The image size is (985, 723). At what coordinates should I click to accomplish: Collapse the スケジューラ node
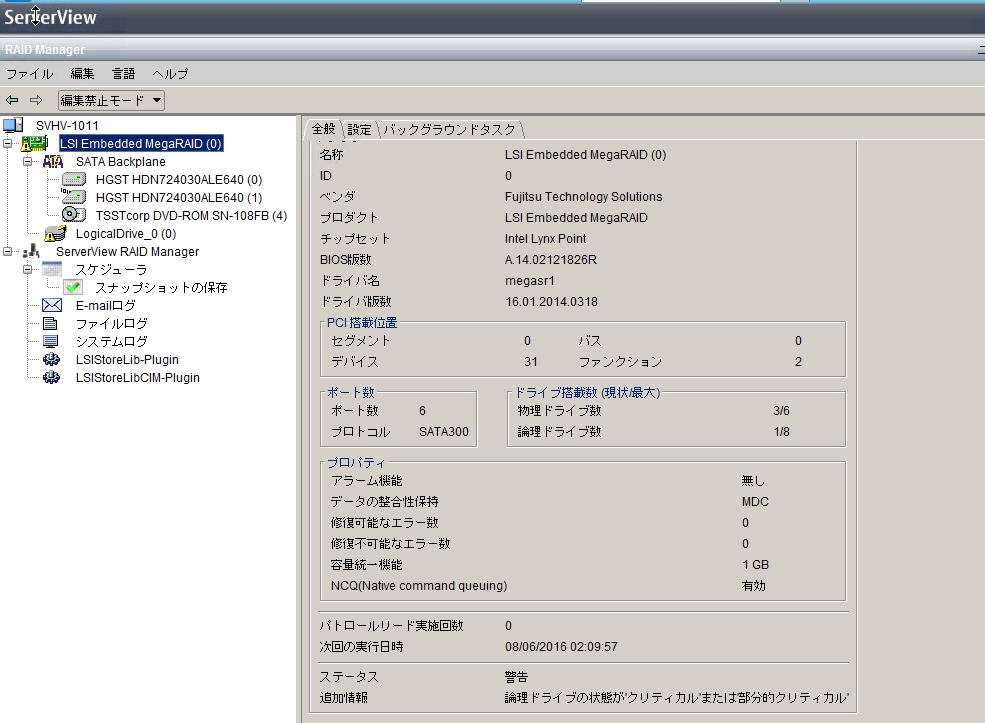point(28,270)
